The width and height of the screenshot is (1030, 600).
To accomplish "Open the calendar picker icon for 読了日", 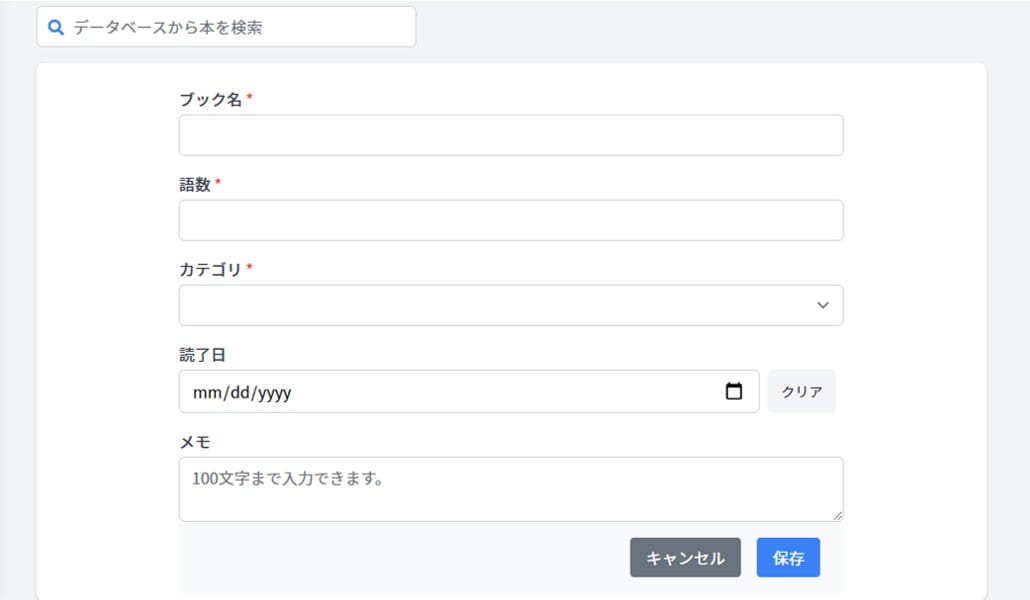I will [x=734, y=392].
